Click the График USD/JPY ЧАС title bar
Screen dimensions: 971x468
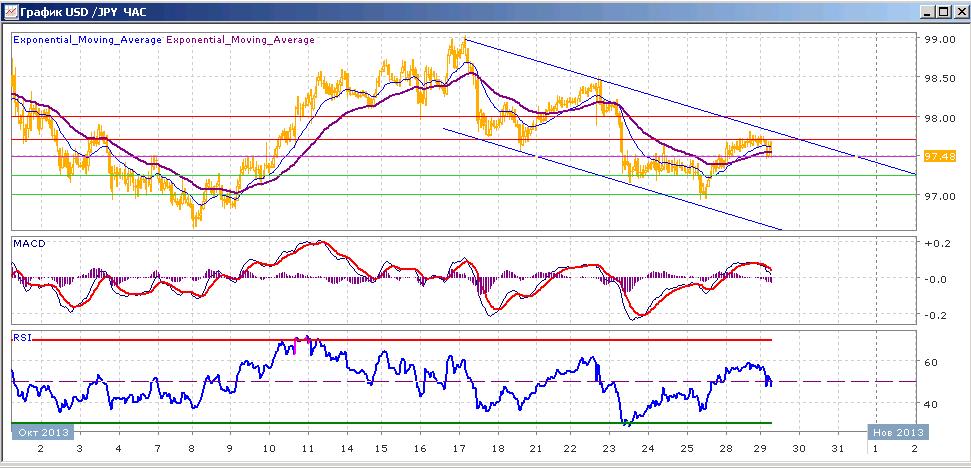coord(458,12)
